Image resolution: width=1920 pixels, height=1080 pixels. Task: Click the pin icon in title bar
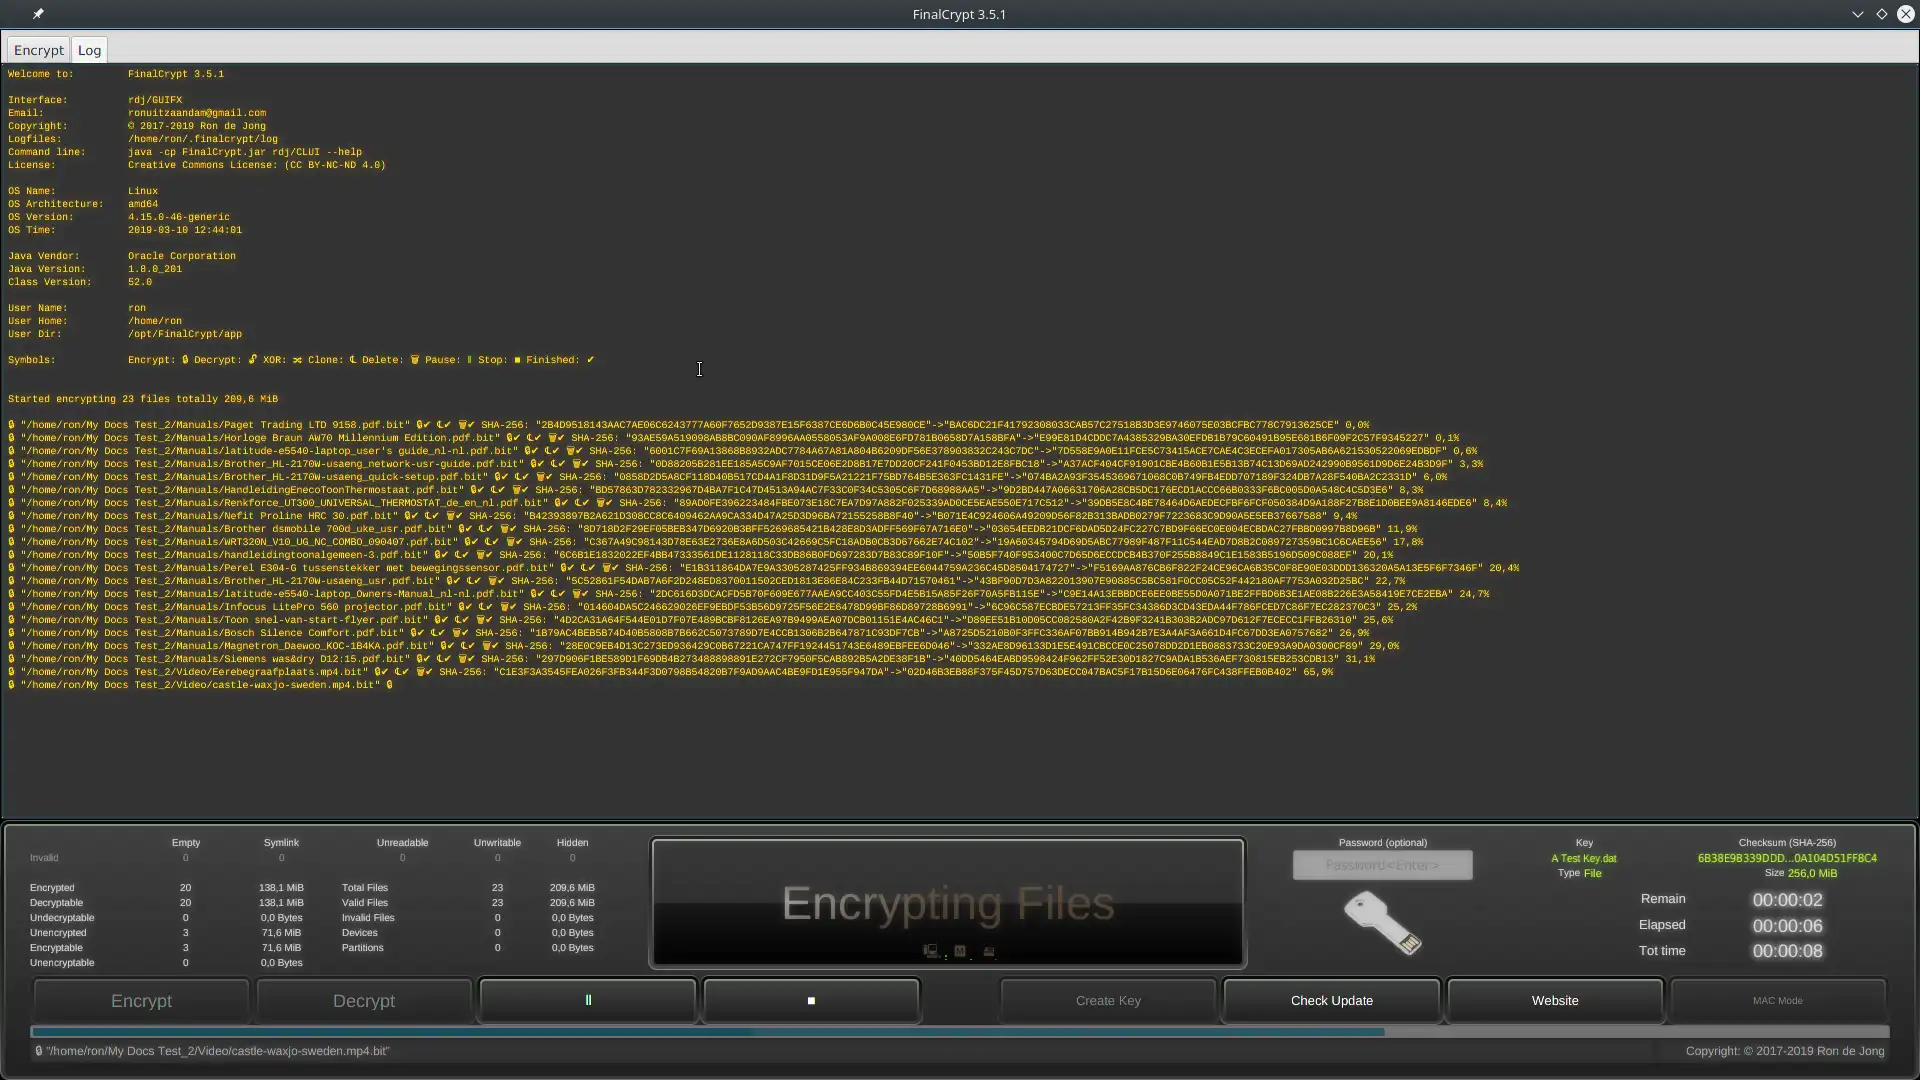(x=38, y=14)
